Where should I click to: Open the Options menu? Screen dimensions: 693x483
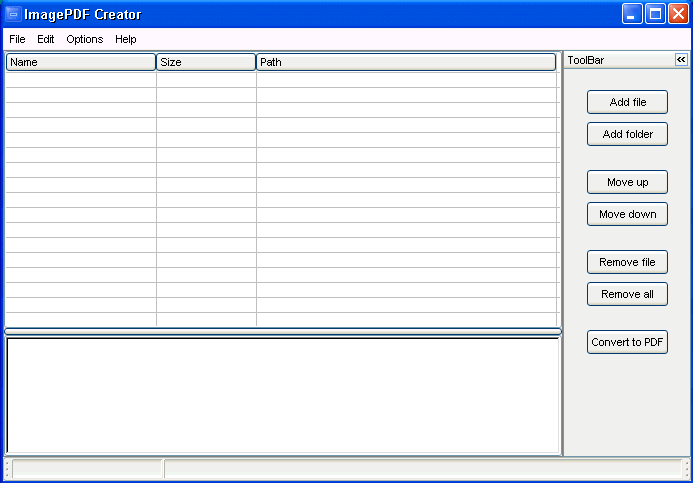[x=85, y=39]
